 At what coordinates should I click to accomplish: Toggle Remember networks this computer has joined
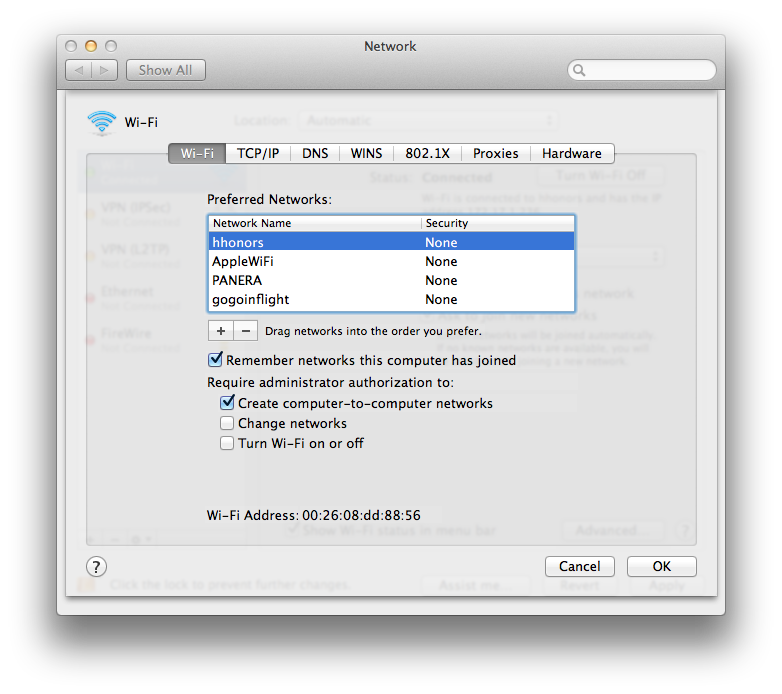[x=215, y=359]
